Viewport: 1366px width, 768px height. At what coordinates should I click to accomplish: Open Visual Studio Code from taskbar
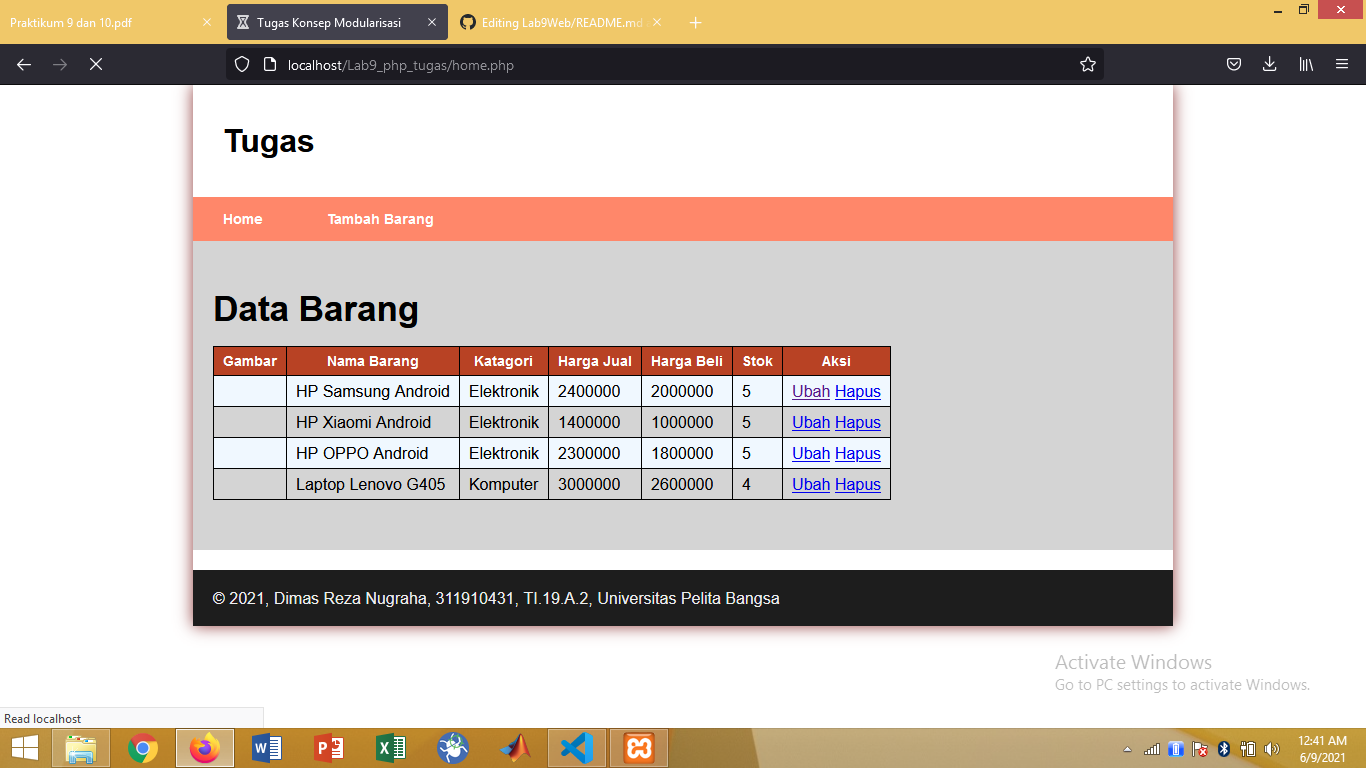577,748
